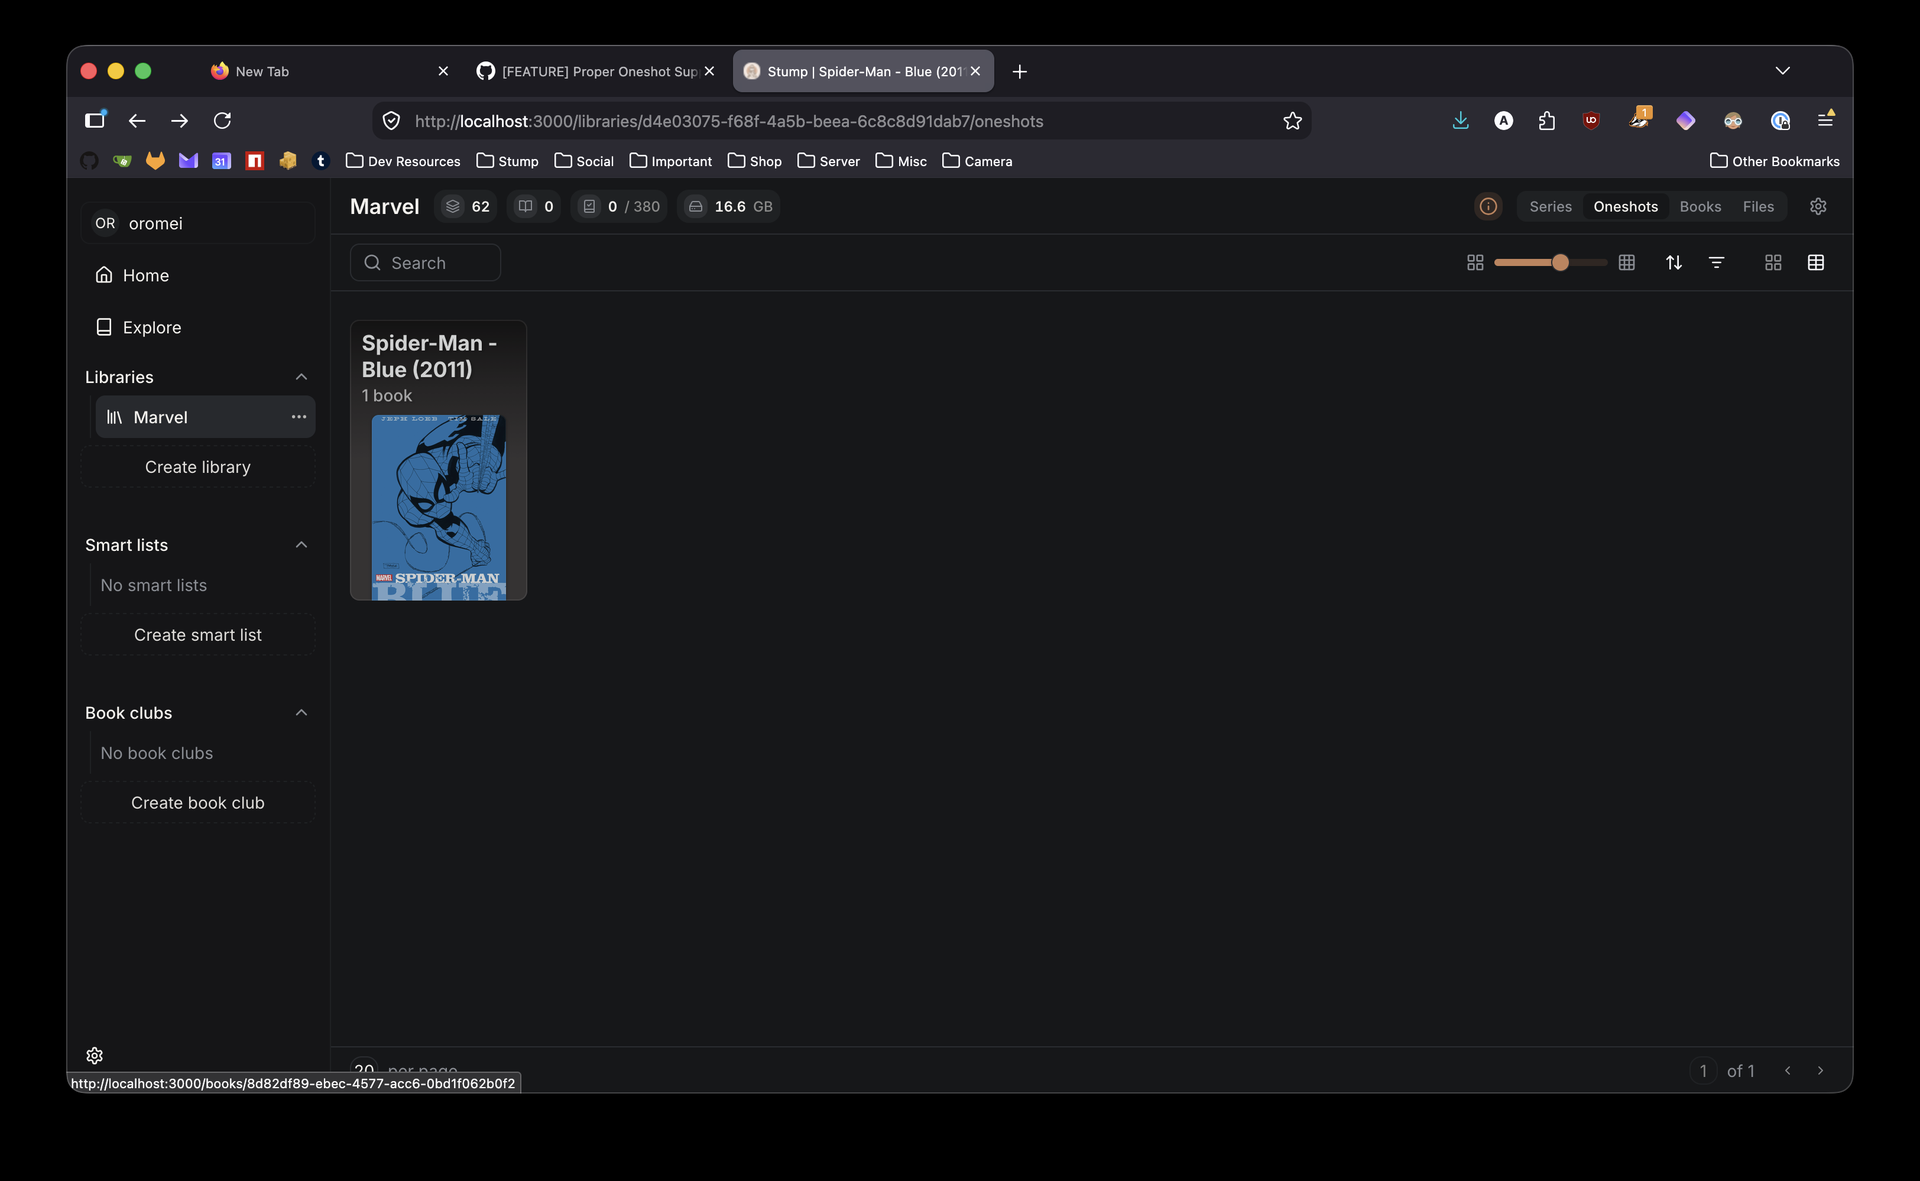Open Marvel library options menu
The image size is (1920, 1181).
click(299, 417)
